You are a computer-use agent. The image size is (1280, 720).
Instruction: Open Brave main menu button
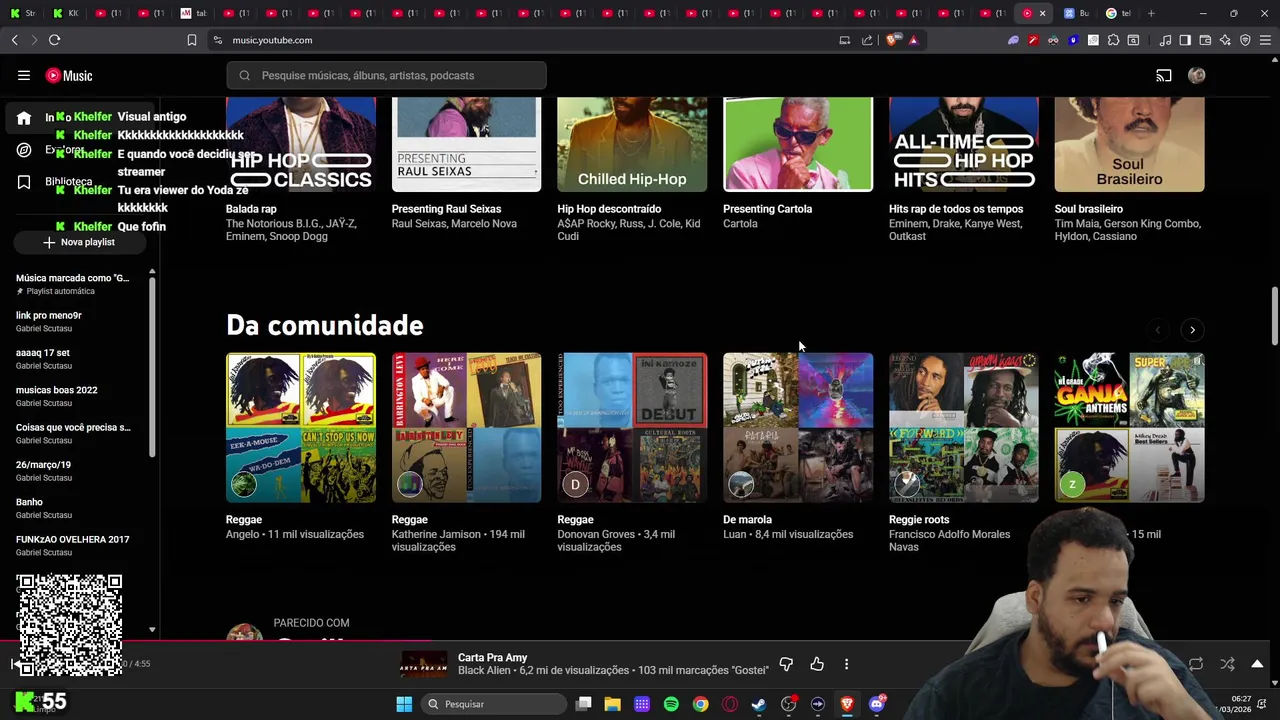point(1266,40)
